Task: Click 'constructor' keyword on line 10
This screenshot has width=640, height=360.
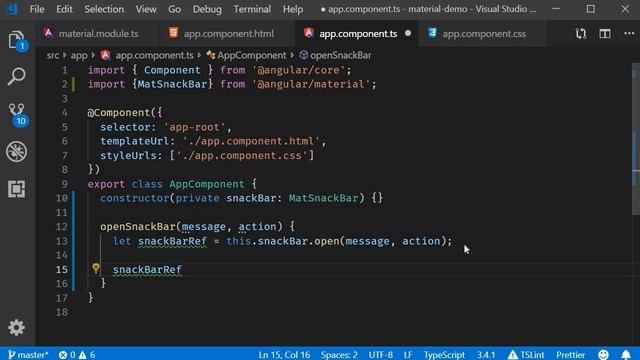Action: pos(135,198)
